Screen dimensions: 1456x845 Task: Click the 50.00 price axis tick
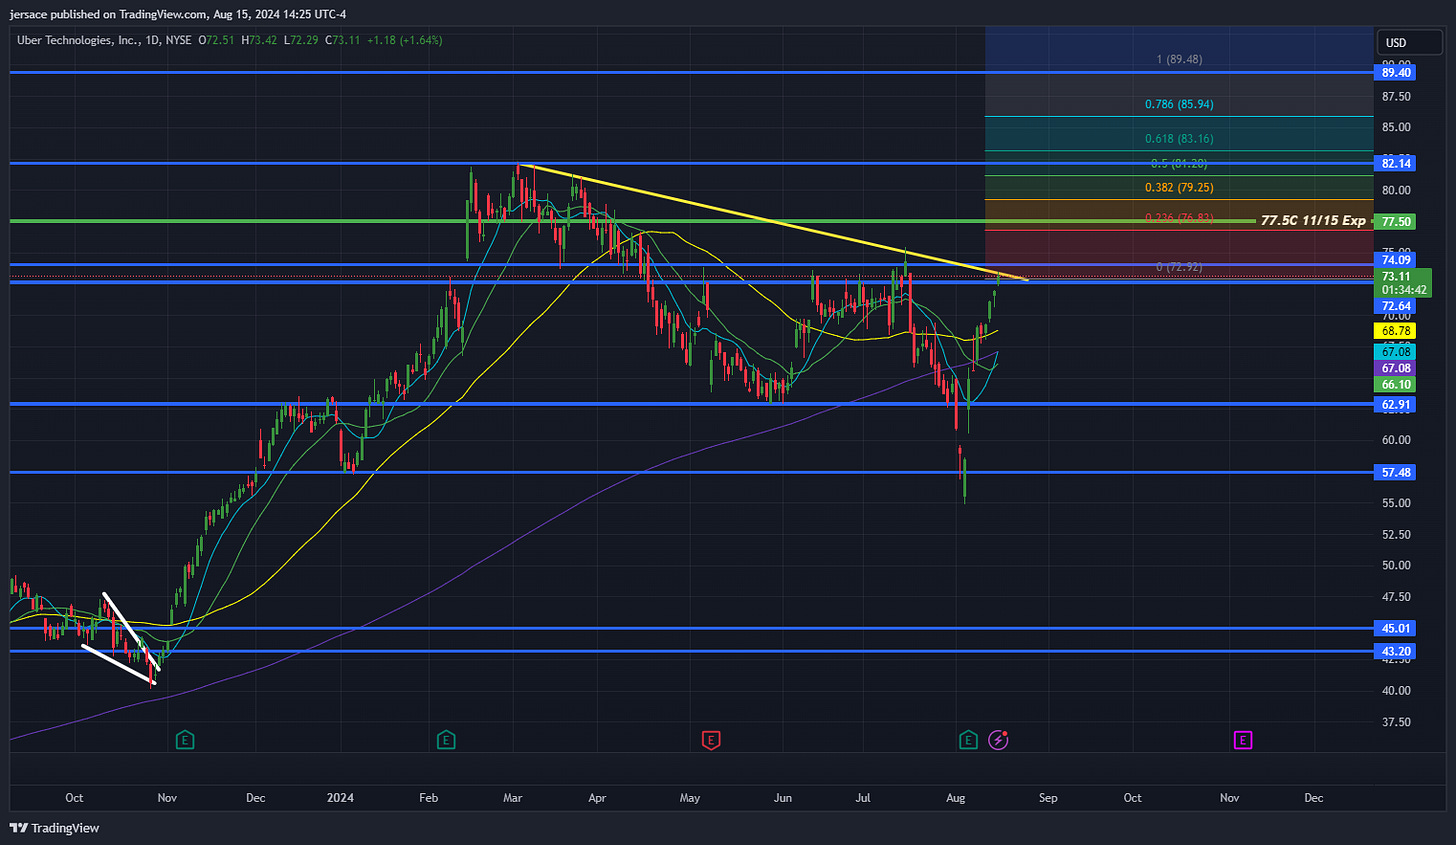(1396, 565)
